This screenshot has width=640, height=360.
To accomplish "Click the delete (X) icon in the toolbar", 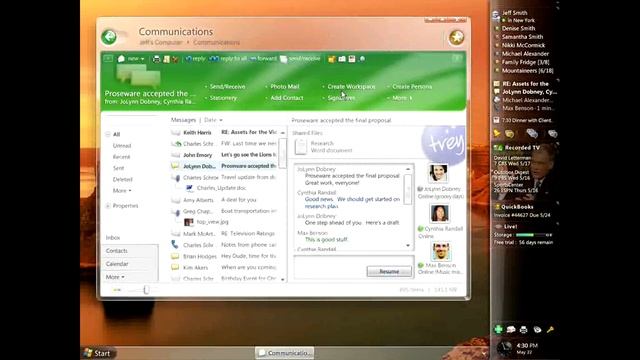I will tap(175, 59).
